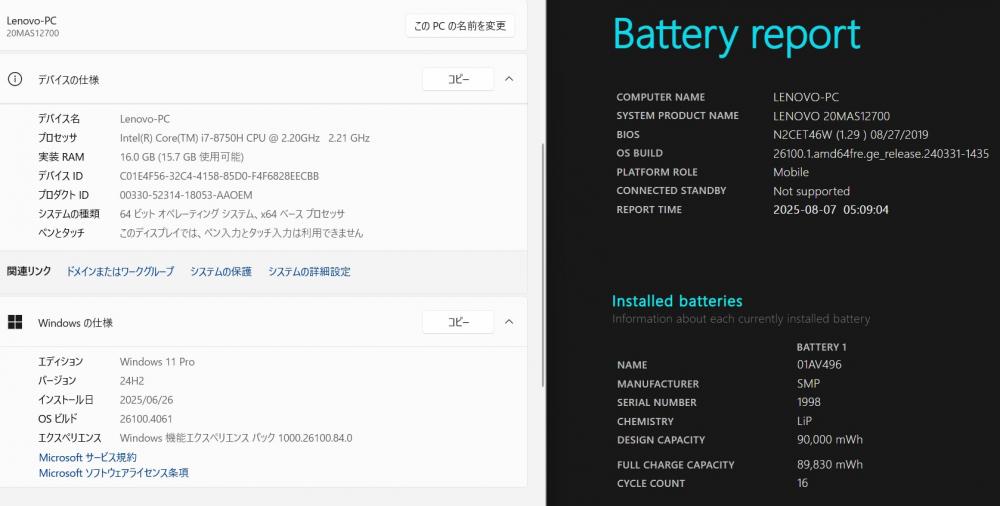
Task: Open システムの詳細設定 link
Action: (x=309, y=272)
